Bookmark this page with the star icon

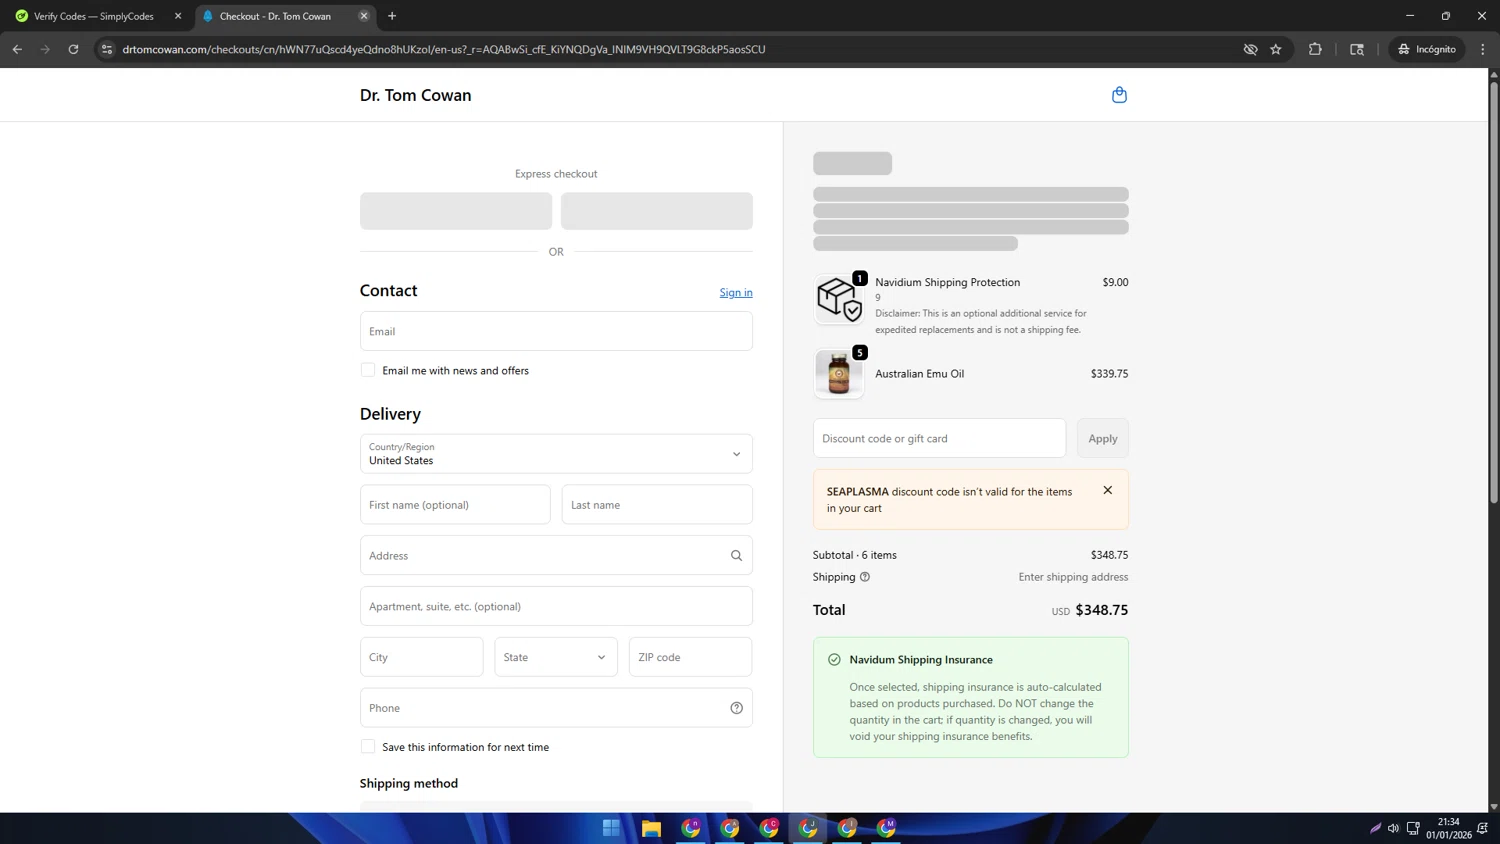coord(1276,49)
